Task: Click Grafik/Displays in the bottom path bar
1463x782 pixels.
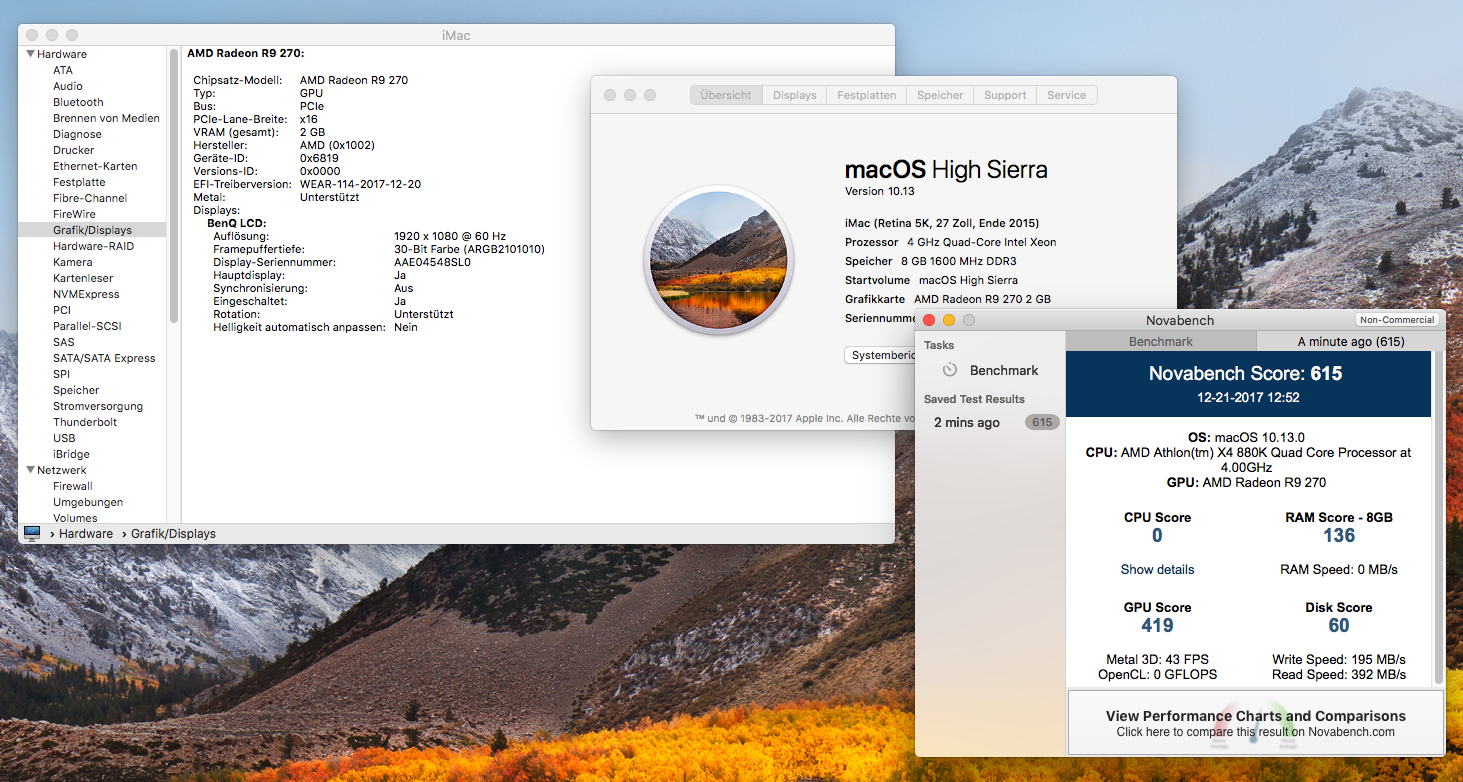Action: pyautogui.click(x=175, y=534)
